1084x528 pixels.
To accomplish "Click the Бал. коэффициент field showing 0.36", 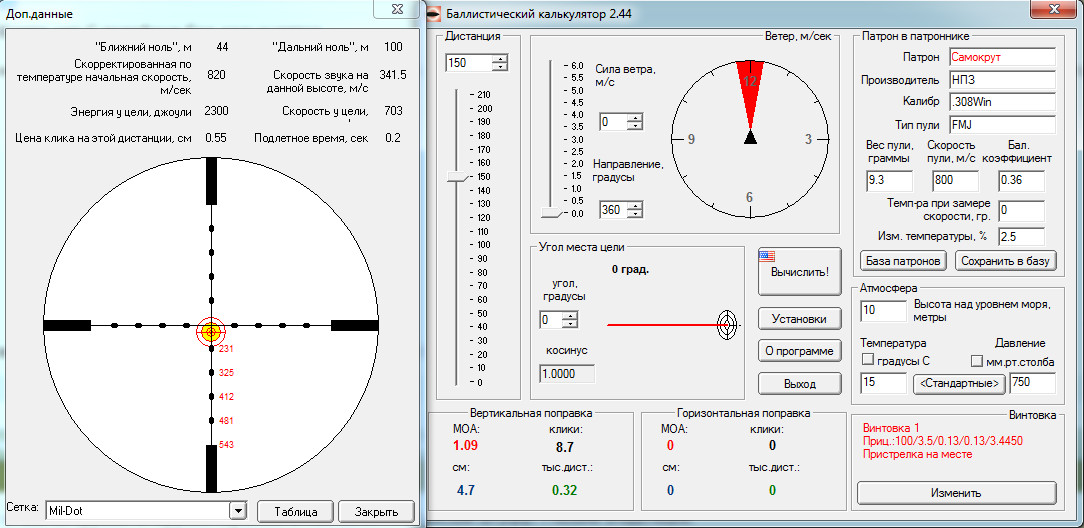I will [1020, 181].
